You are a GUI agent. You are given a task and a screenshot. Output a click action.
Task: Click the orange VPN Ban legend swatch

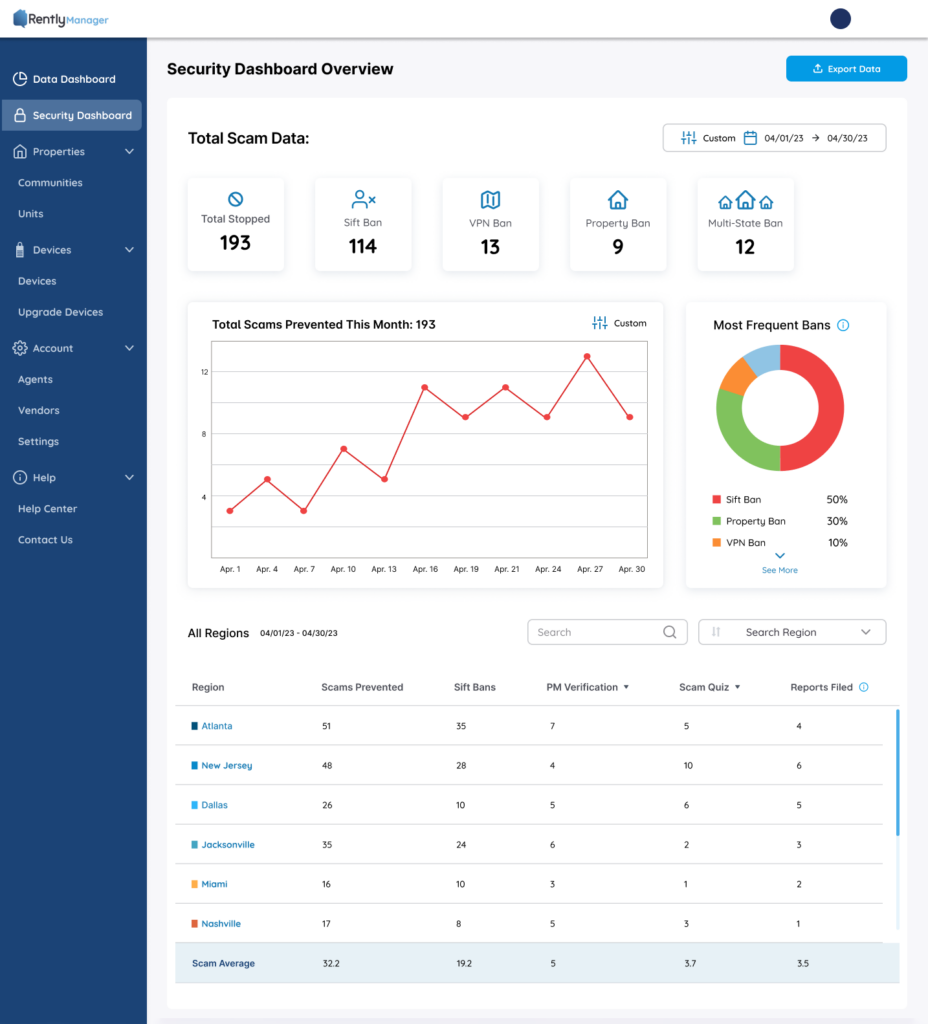click(x=716, y=543)
